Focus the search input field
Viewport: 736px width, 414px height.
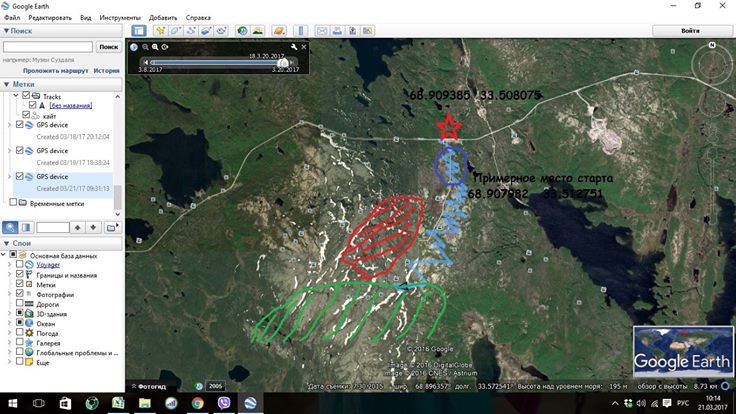coord(48,47)
